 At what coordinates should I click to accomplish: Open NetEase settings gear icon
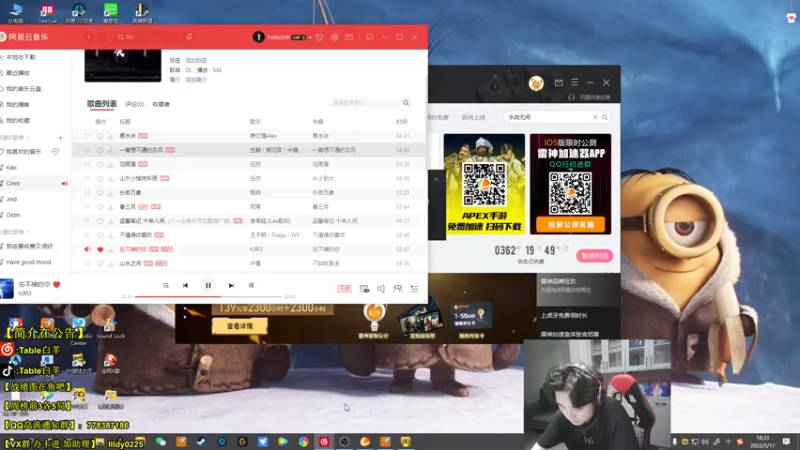pos(334,37)
